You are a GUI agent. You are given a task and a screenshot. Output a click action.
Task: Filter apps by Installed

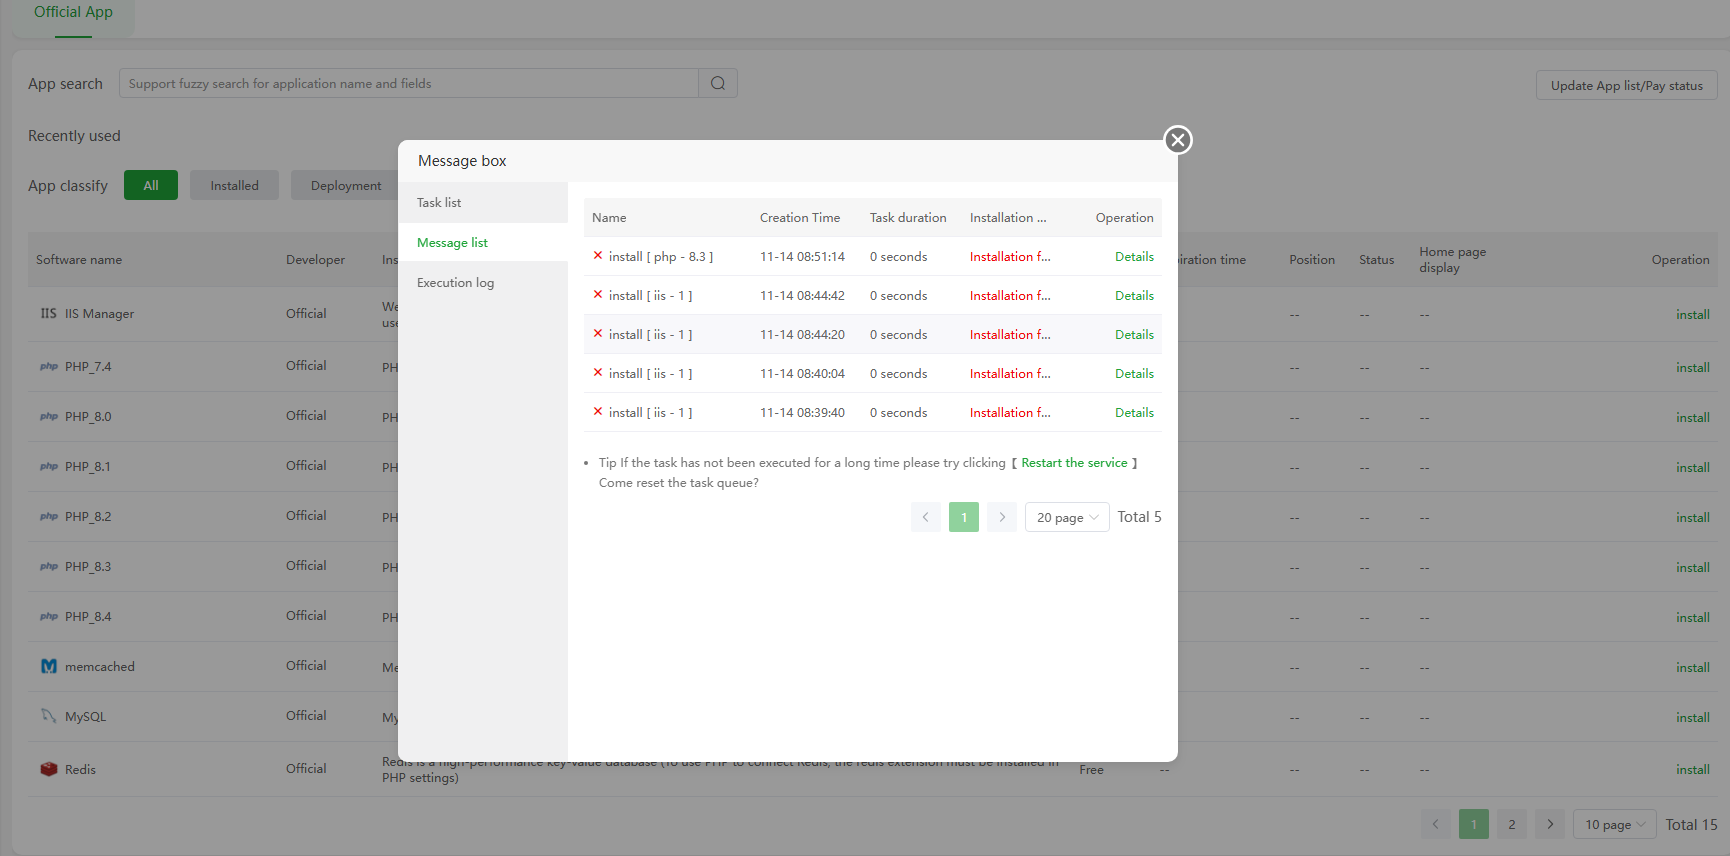coord(234,186)
